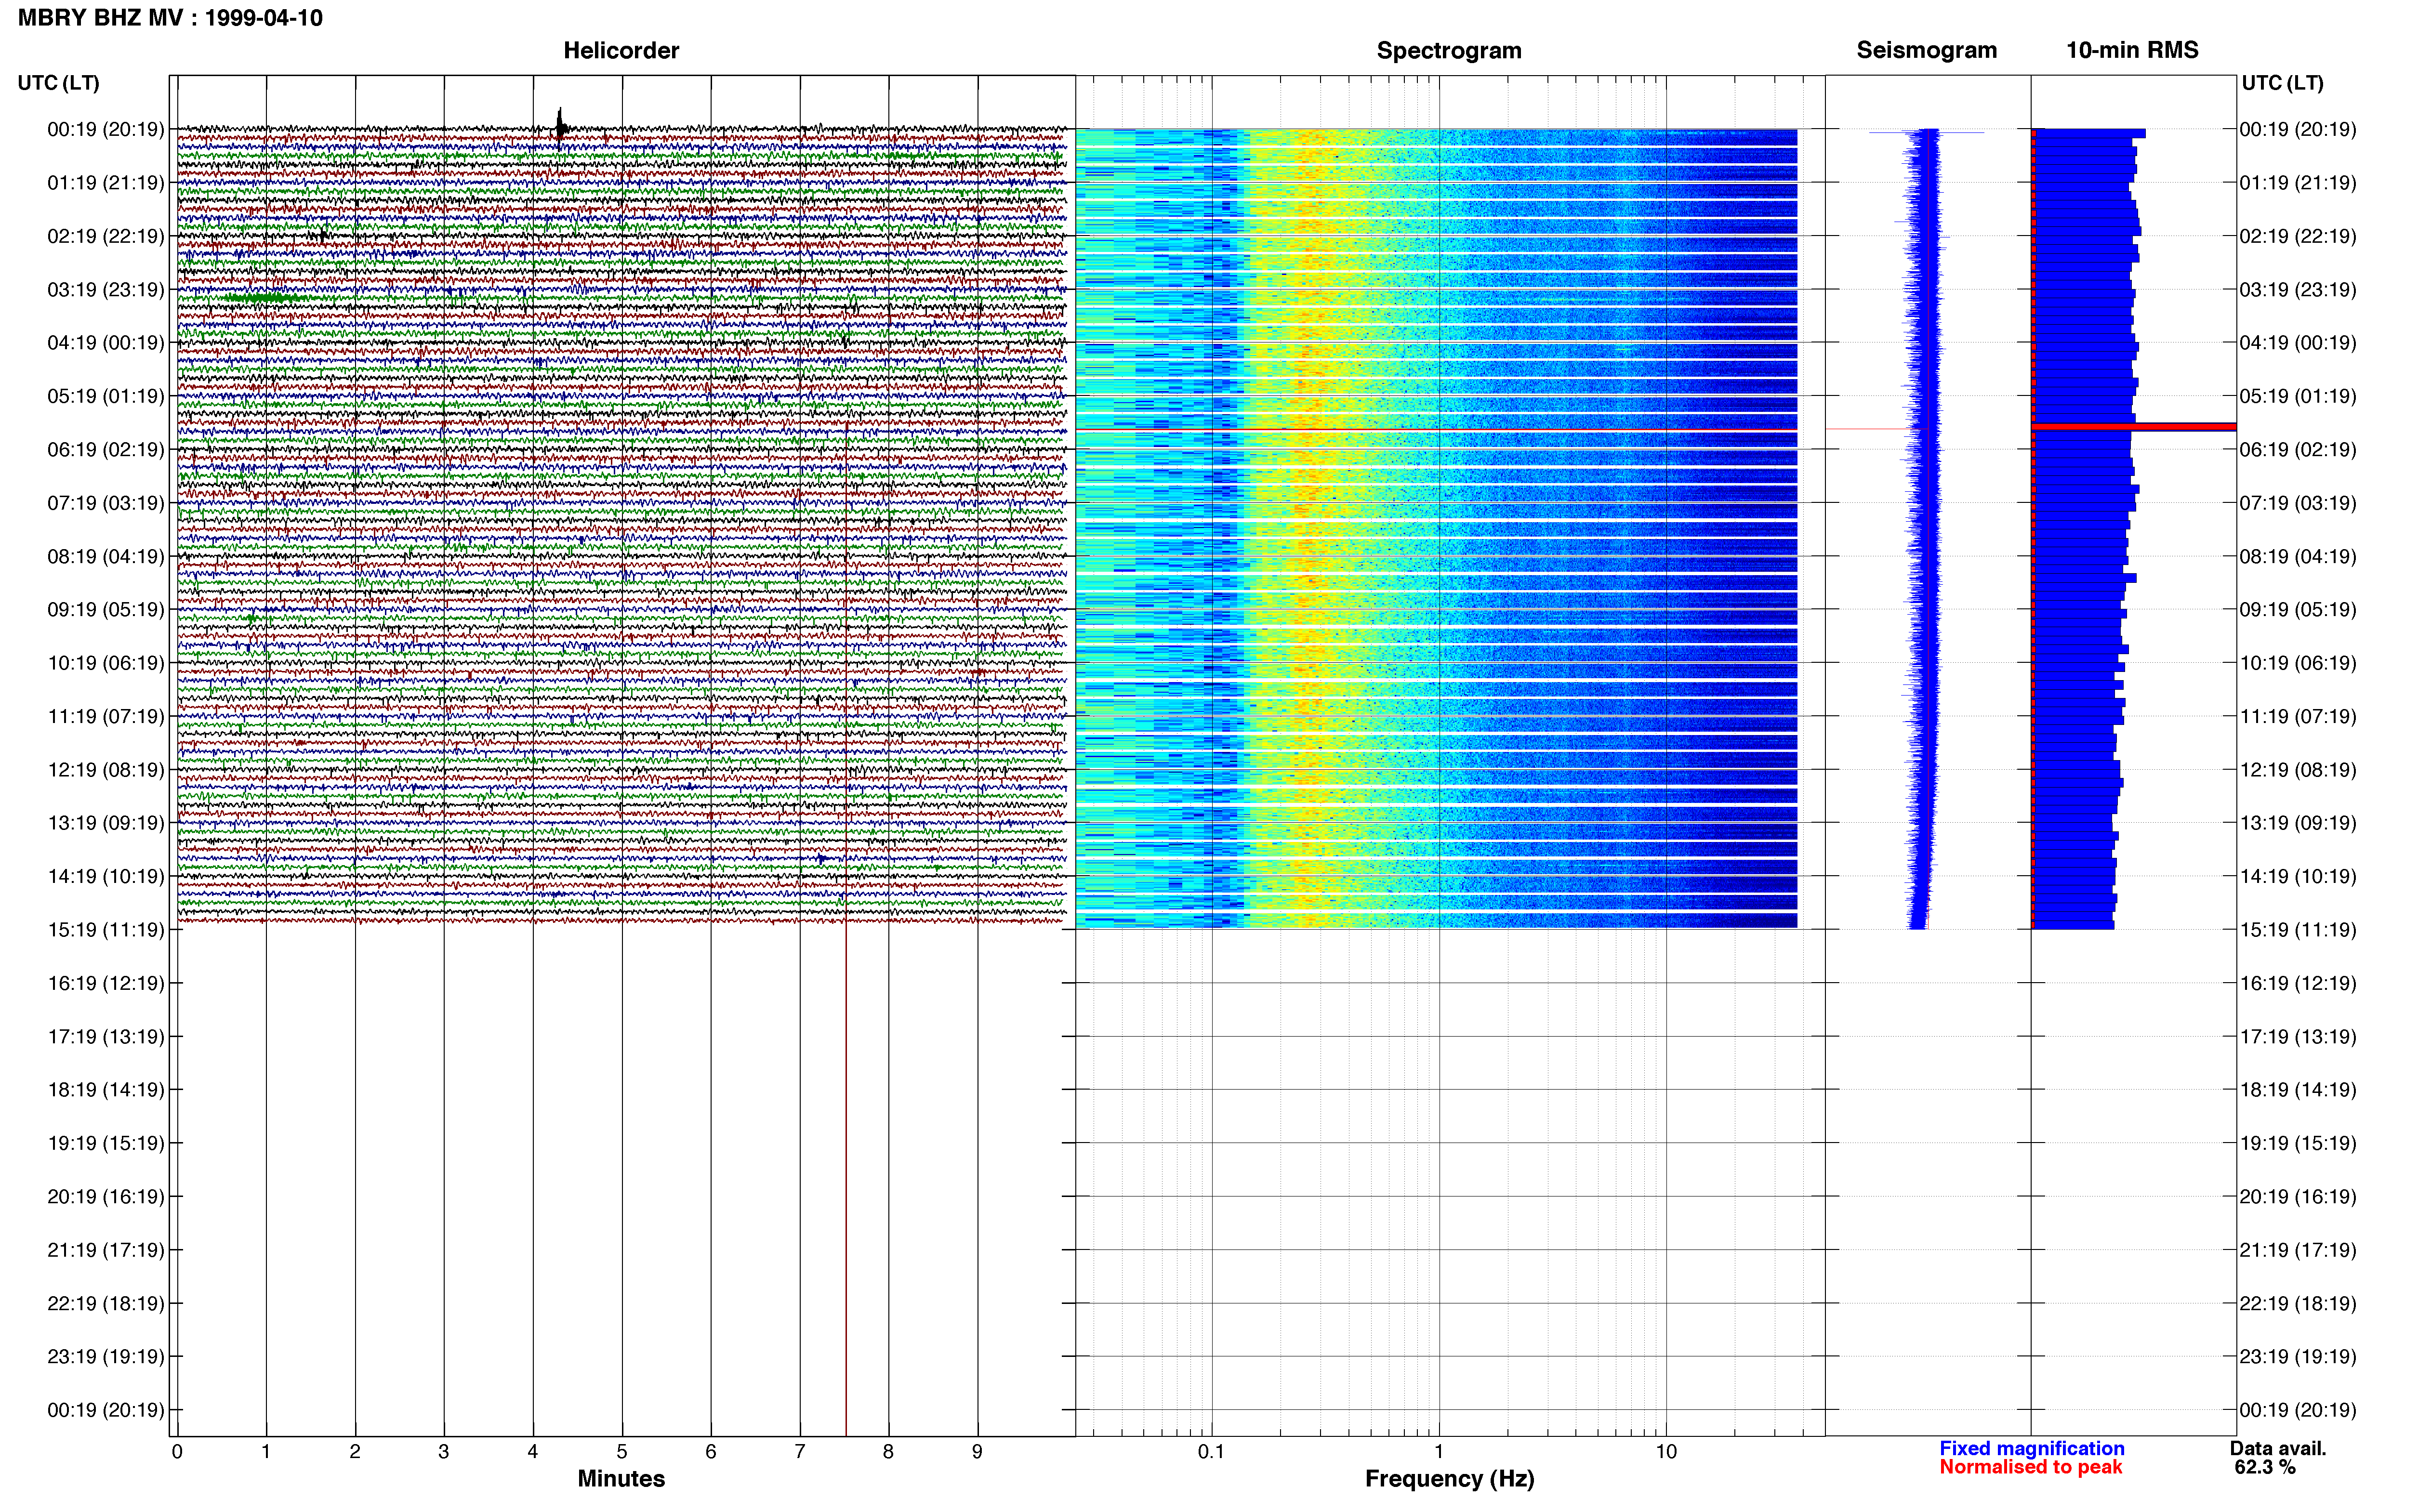Click the left time label 22:19 (18:19)
2418x1512 pixels.
click(106, 1303)
